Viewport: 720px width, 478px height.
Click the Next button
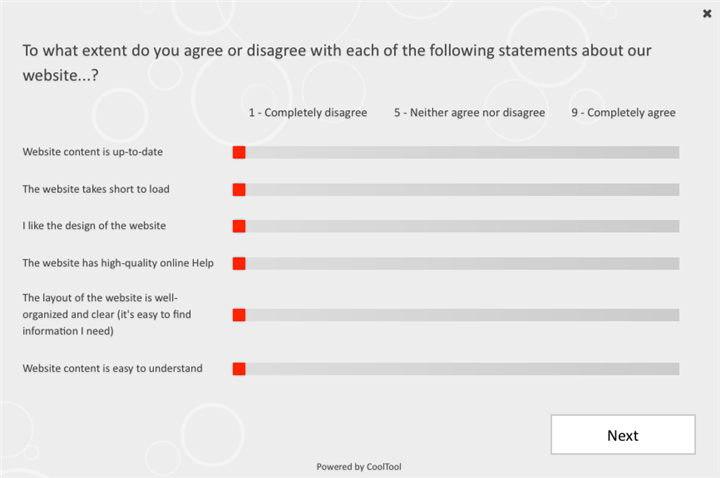pos(622,435)
